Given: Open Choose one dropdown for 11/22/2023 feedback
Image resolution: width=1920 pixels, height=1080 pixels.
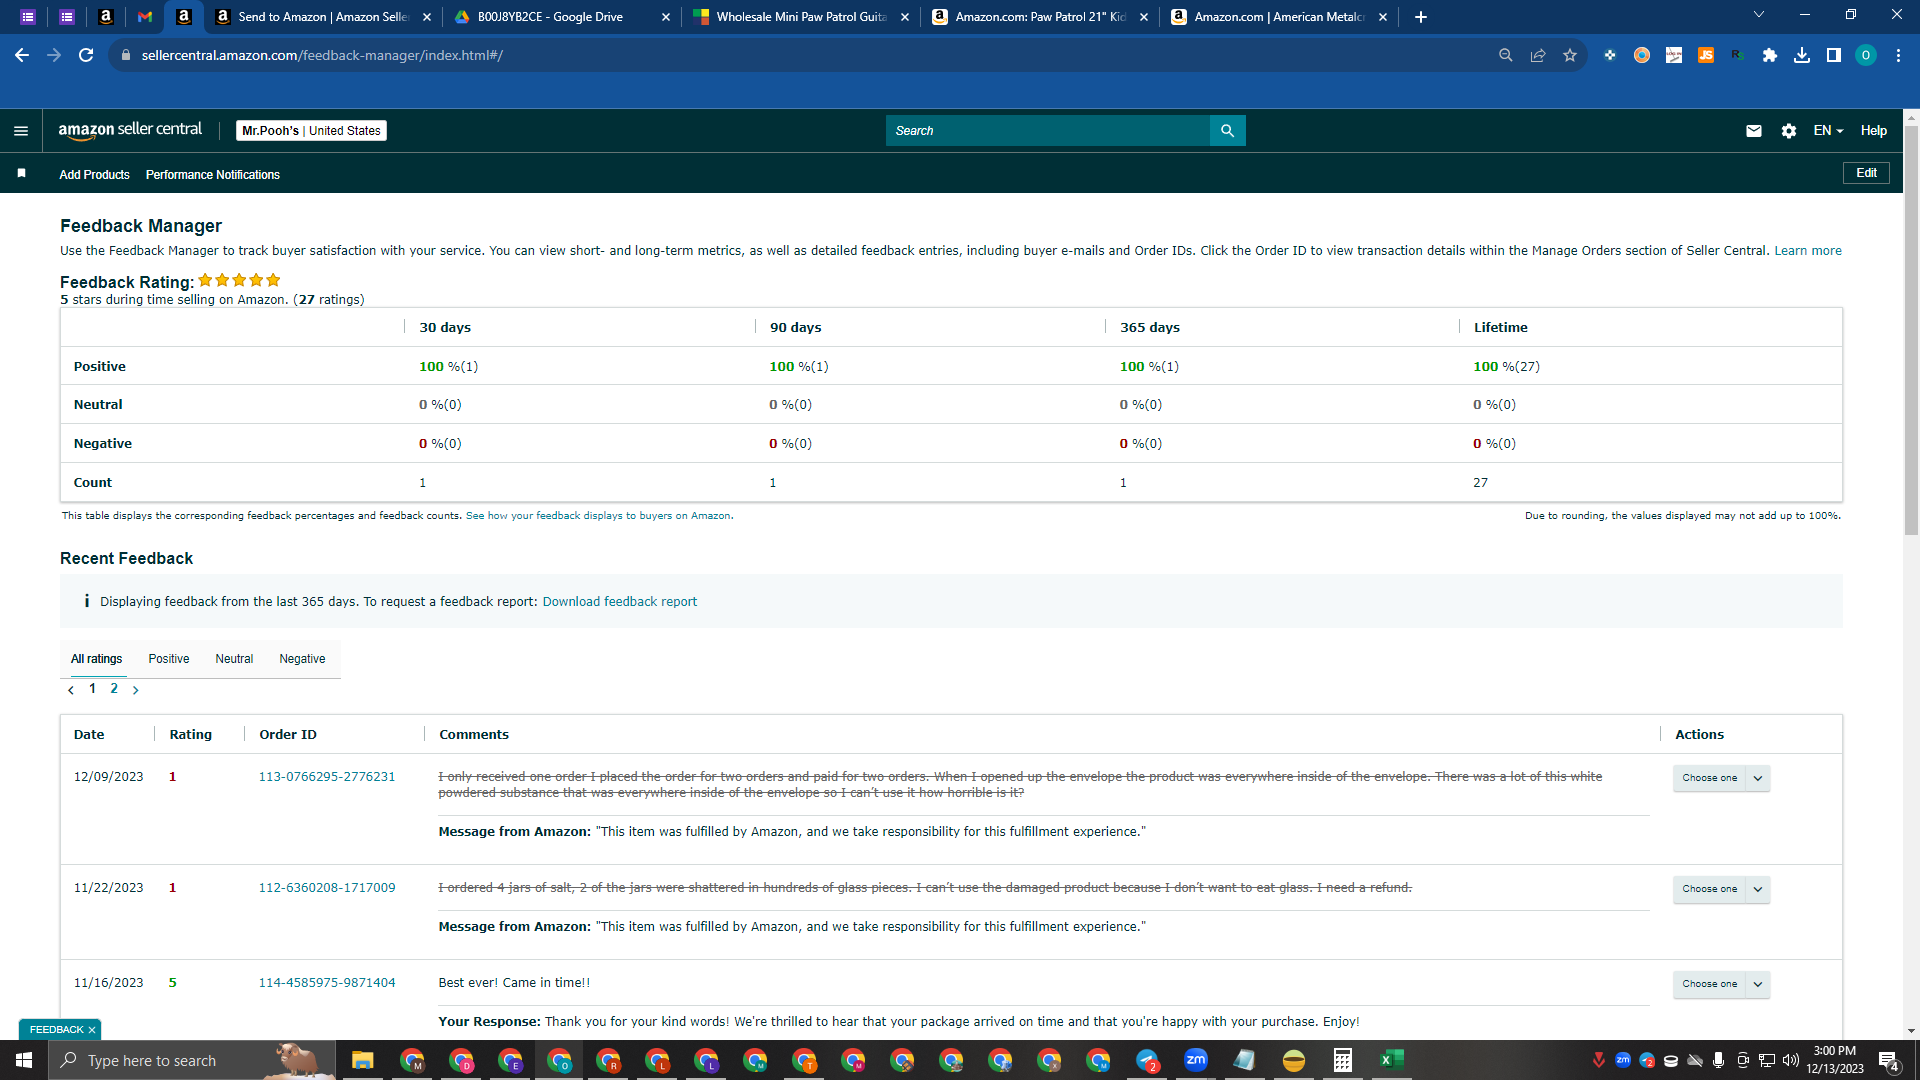Looking at the screenshot, I should pyautogui.click(x=1721, y=889).
